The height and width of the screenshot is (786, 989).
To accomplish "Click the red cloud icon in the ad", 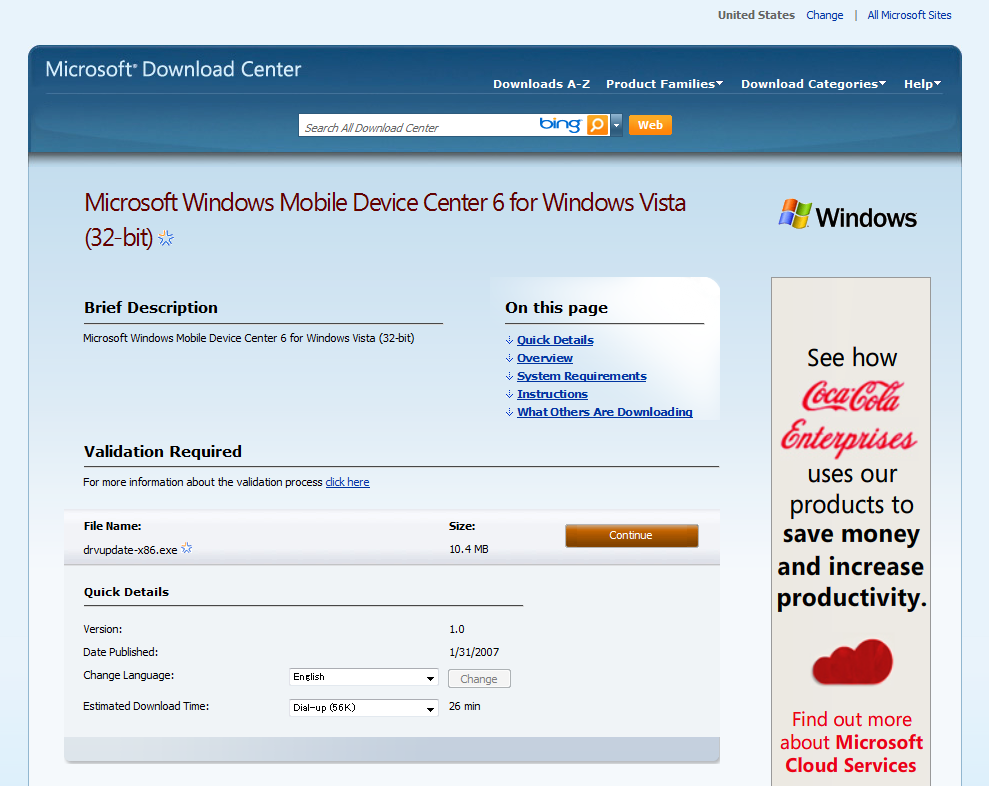I will pyautogui.click(x=852, y=662).
